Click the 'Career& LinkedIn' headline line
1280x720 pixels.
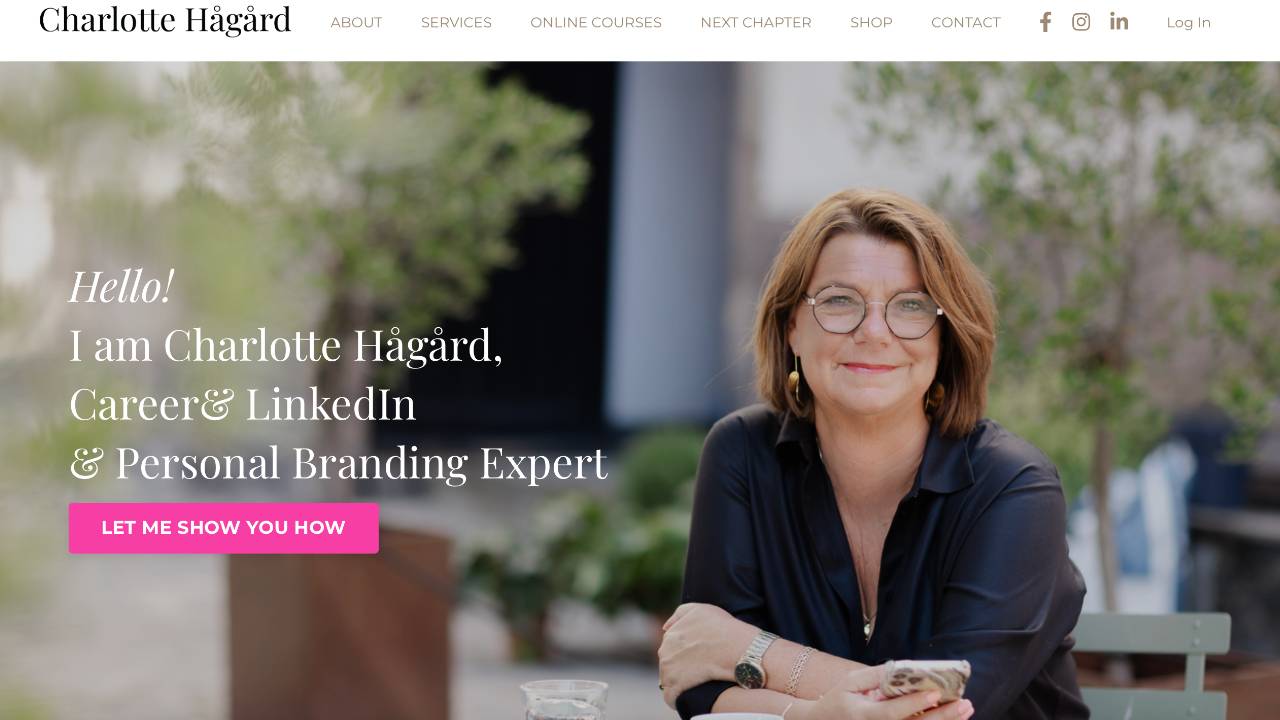[243, 404]
